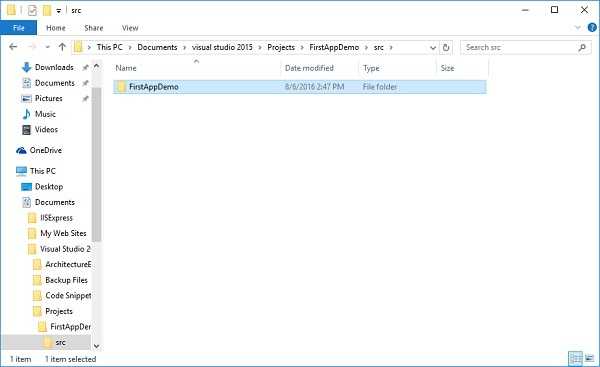The width and height of the screenshot is (600, 367).
Task: Click src breadcrumb in the address bar
Action: 378,47
